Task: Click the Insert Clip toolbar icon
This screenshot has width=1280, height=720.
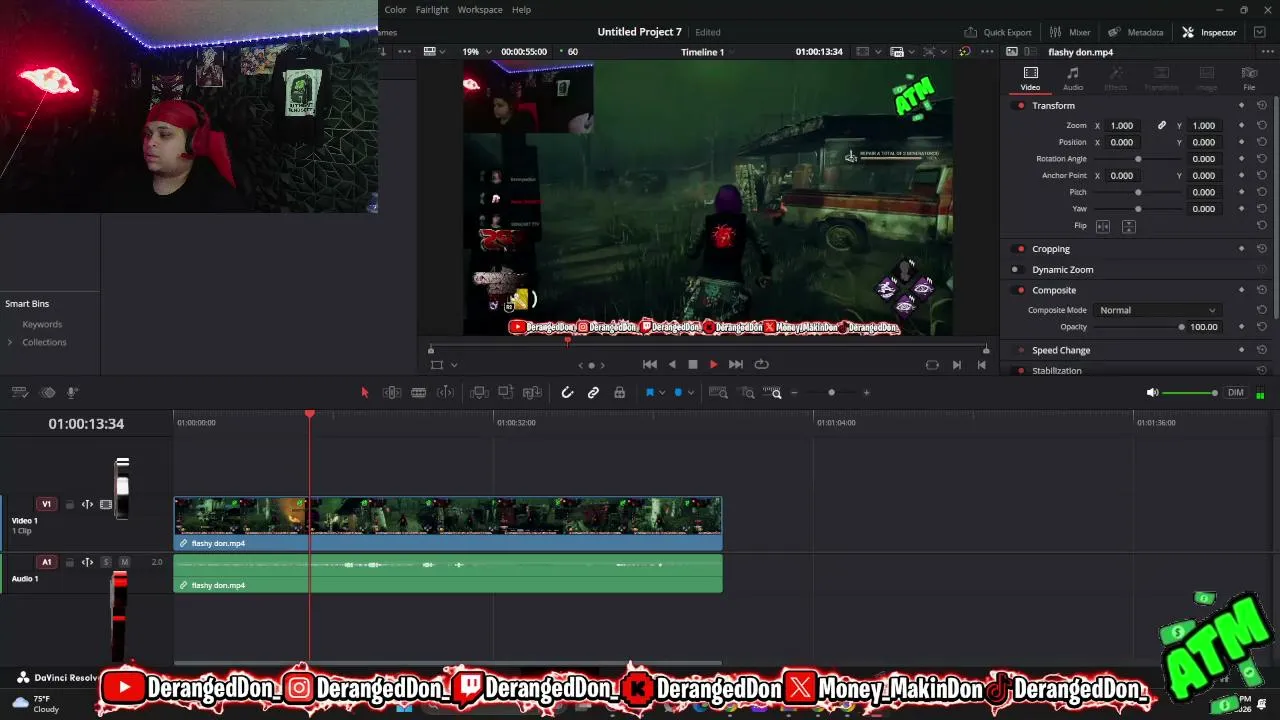Action: [479, 393]
